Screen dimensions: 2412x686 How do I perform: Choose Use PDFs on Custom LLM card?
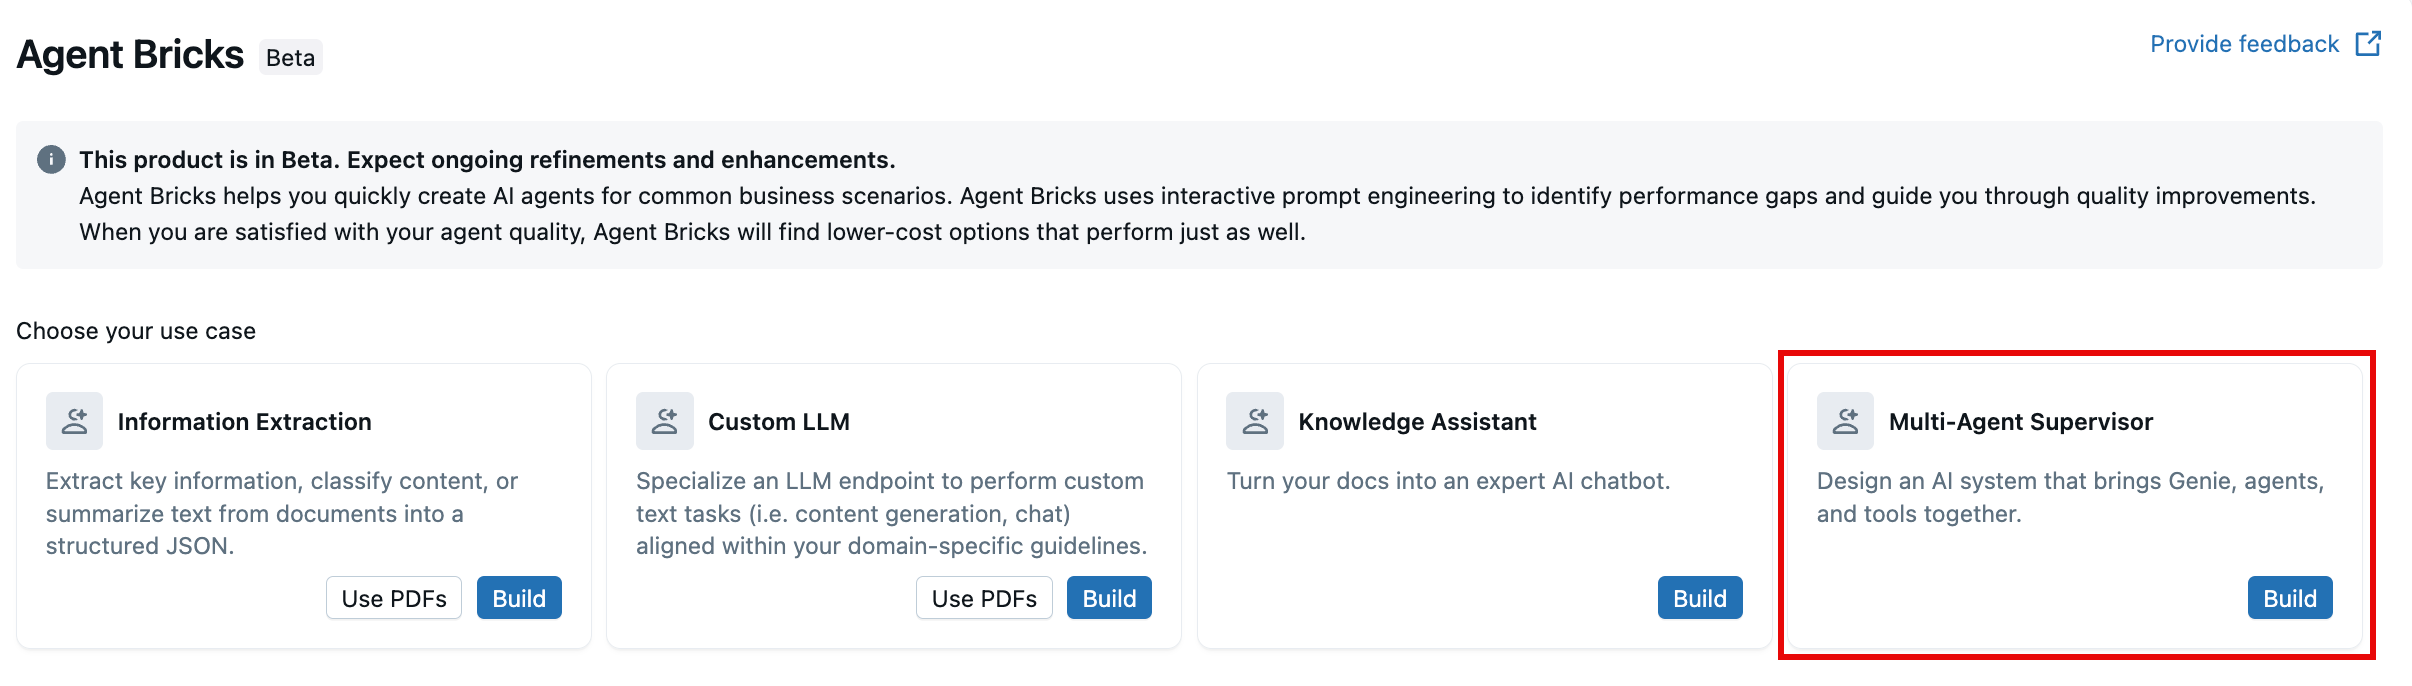984,598
